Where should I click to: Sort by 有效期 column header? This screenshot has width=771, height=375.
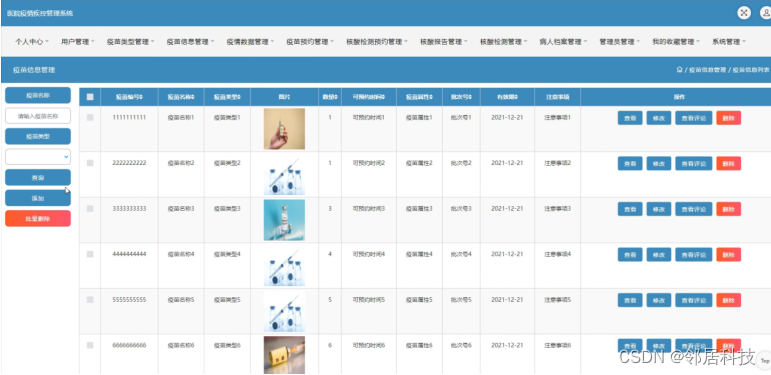click(507, 97)
